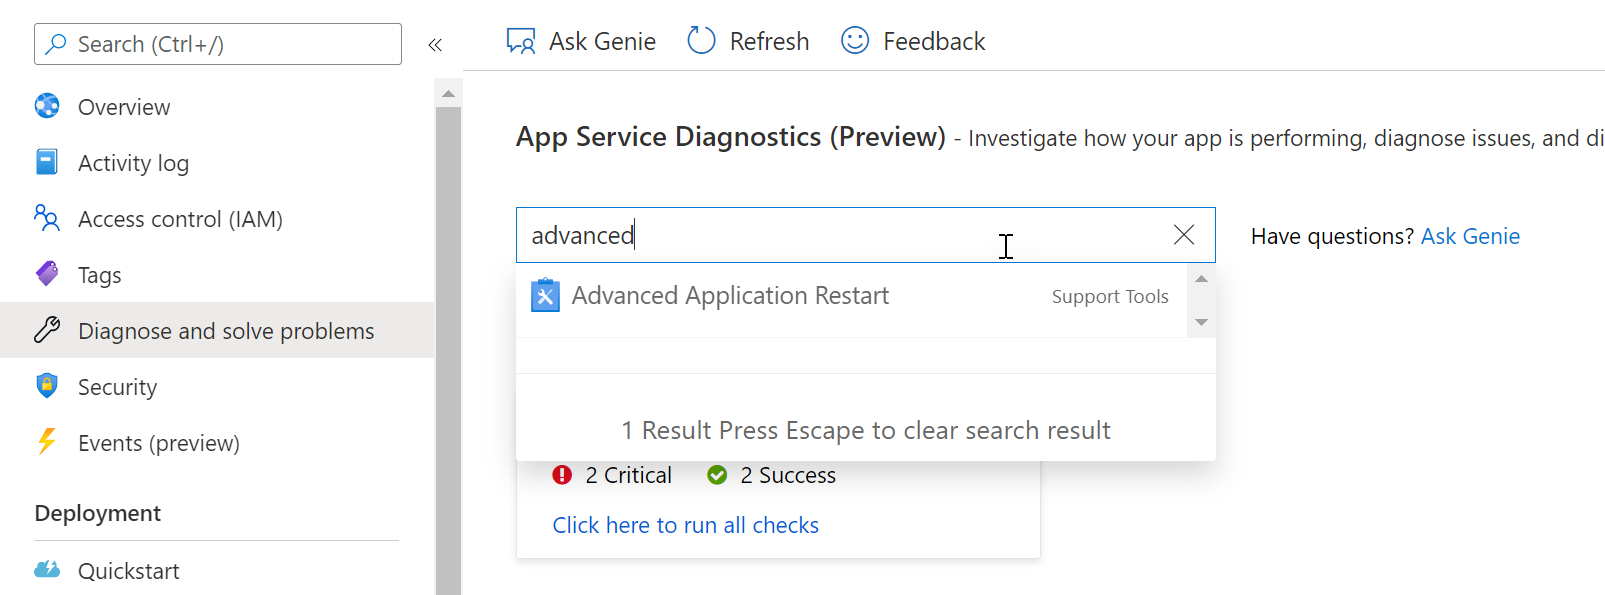
Task: Click the Ask Genie chat icon
Action: 521,41
